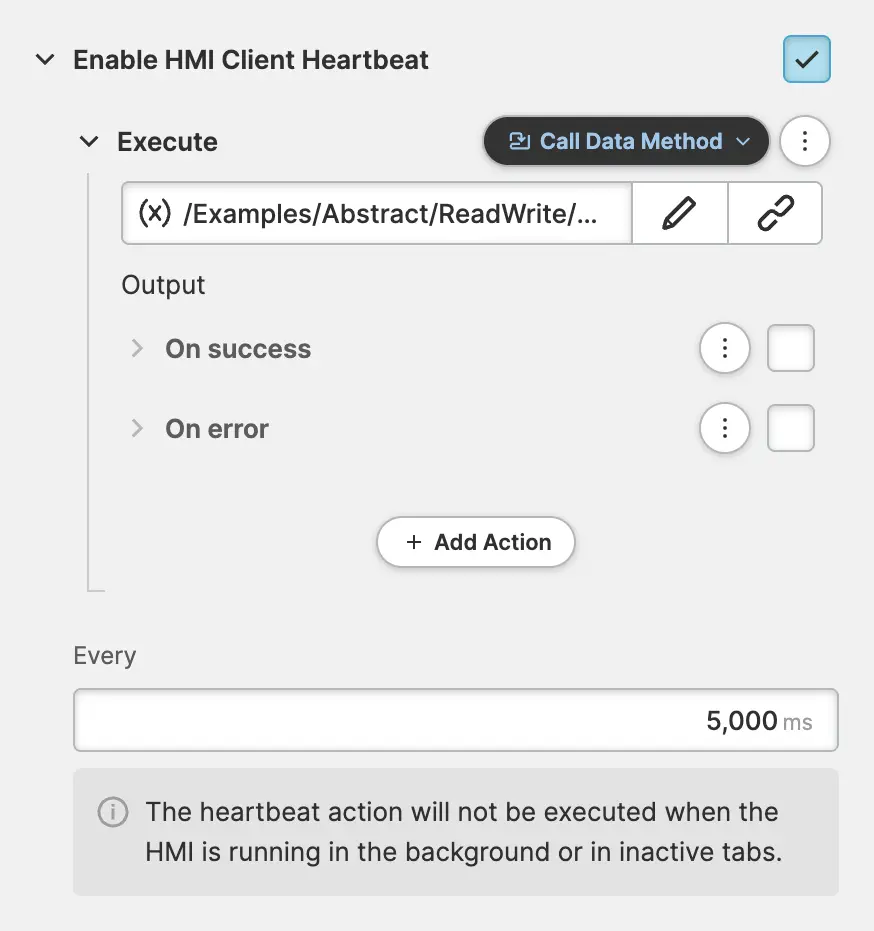The height and width of the screenshot is (931, 874).
Task: Click the heartbeat background notice text
Action: (x=462, y=832)
